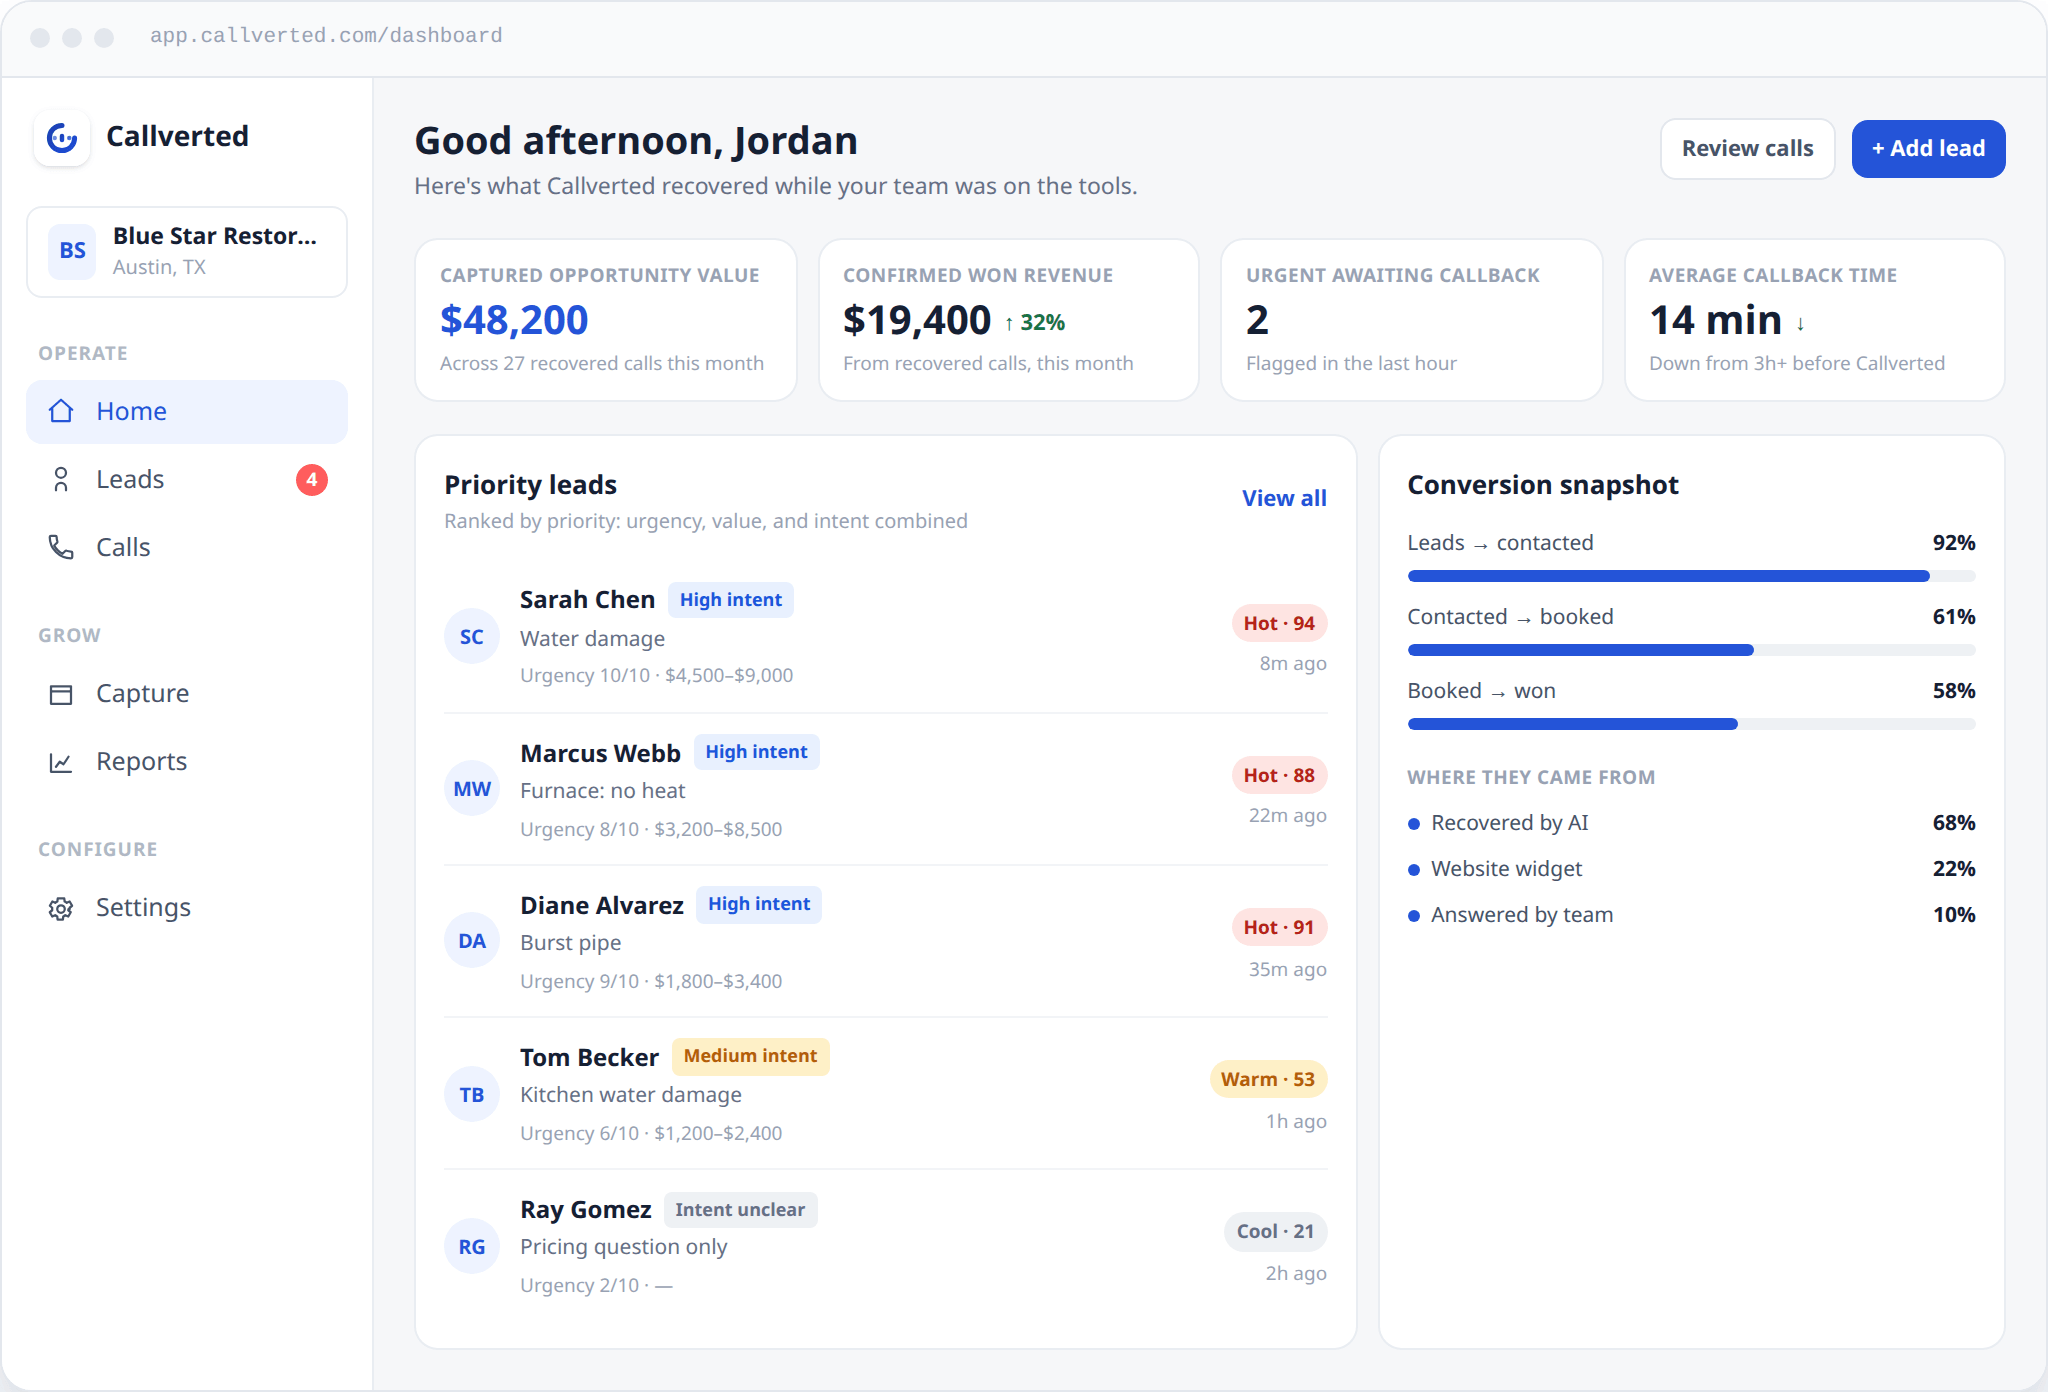
Task: Click the Calls phone icon
Action: click(x=61, y=547)
